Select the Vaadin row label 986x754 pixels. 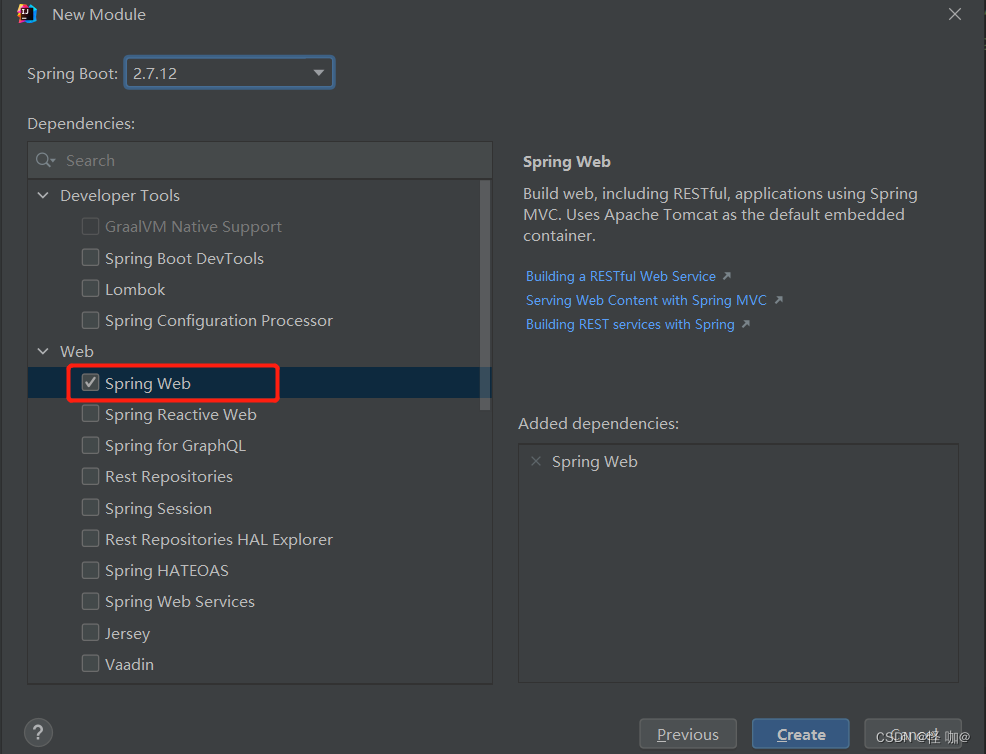tap(130, 664)
